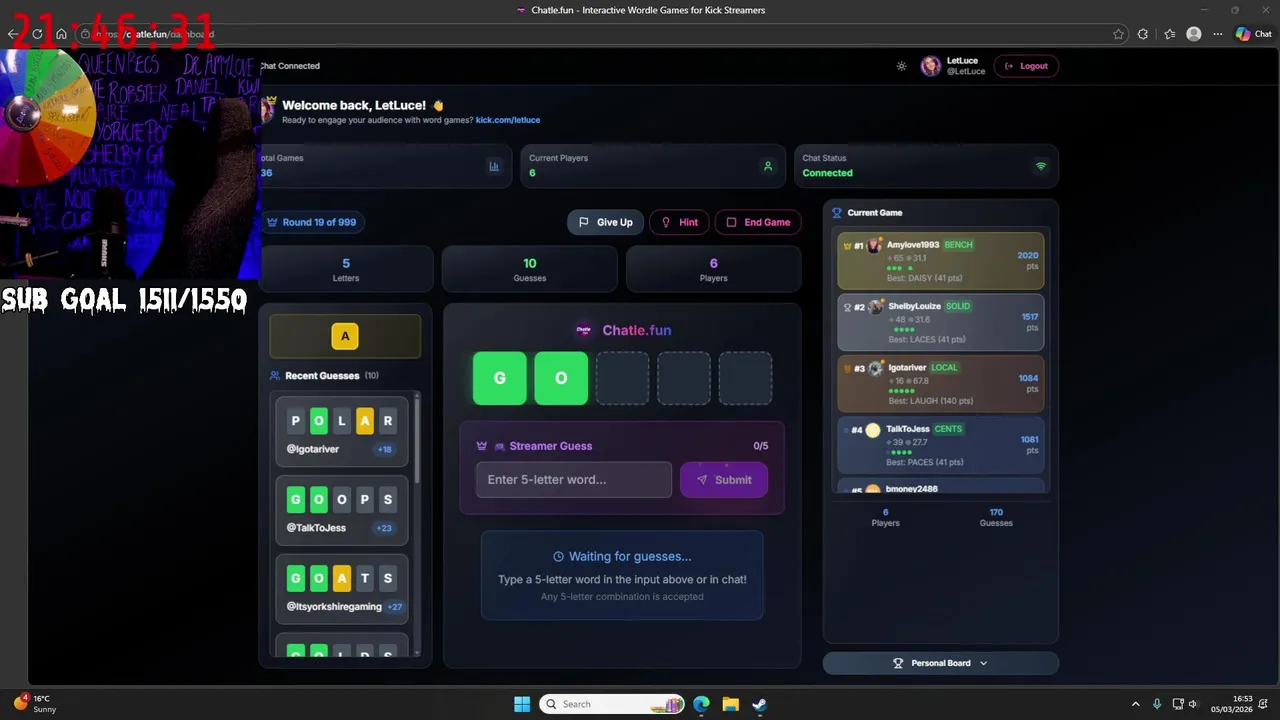Screen dimensions: 1280x720
Task: Open Igotariver leaderboard entry
Action: pos(941,384)
